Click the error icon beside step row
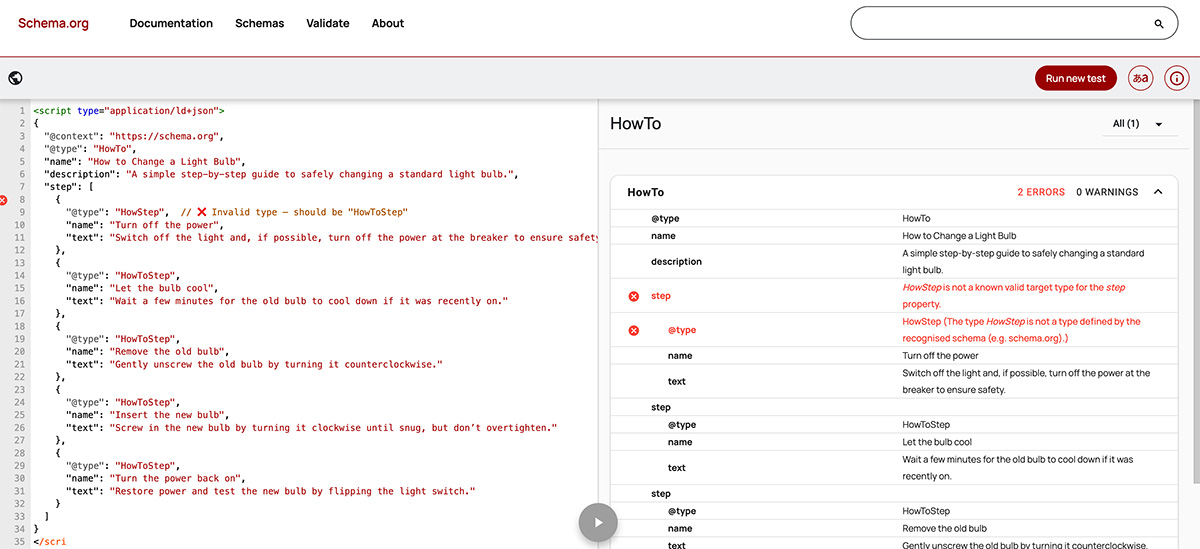The width and height of the screenshot is (1200, 549). [633, 296]
